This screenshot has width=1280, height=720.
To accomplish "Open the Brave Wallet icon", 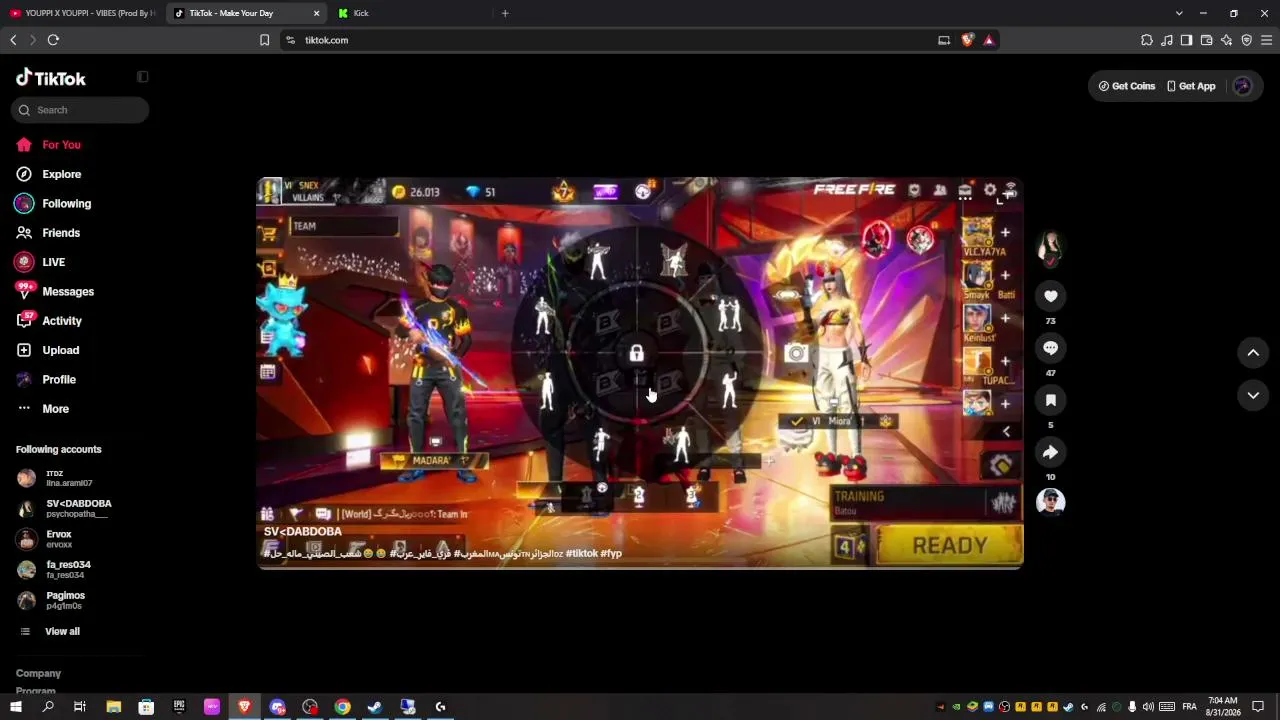I will click(1206, 40).
